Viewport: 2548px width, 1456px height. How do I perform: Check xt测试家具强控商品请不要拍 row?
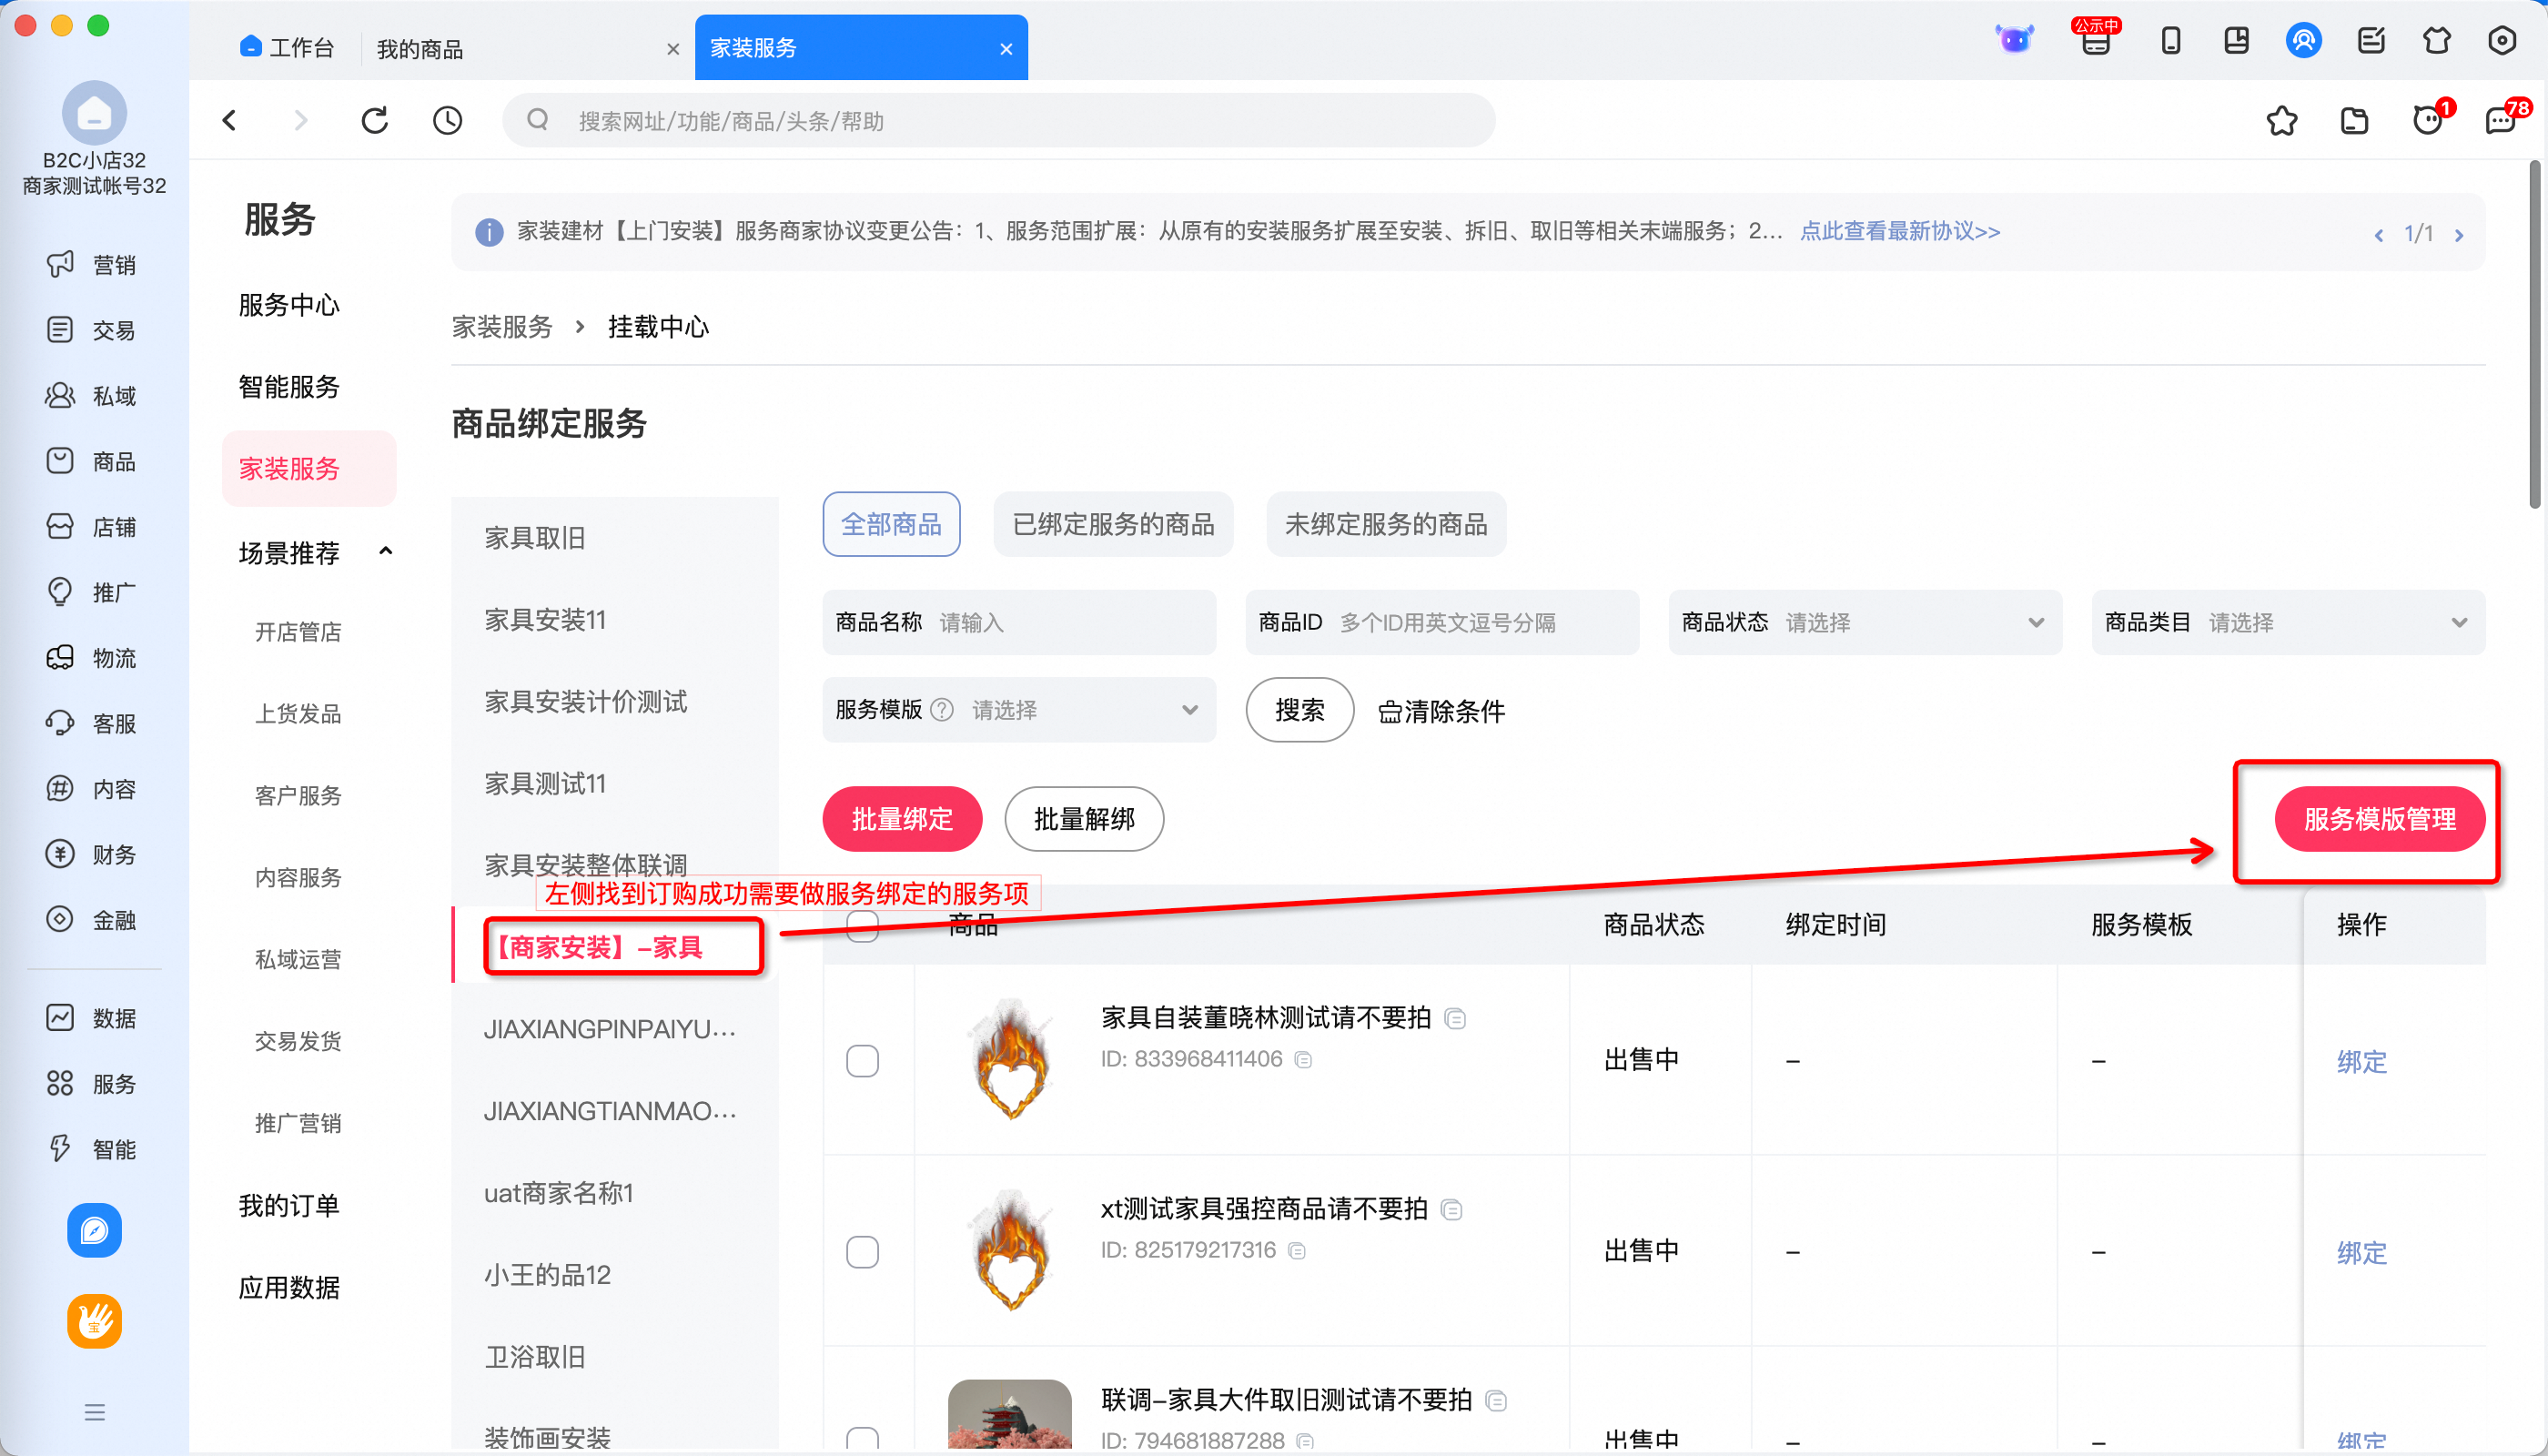click(862, 1251)
